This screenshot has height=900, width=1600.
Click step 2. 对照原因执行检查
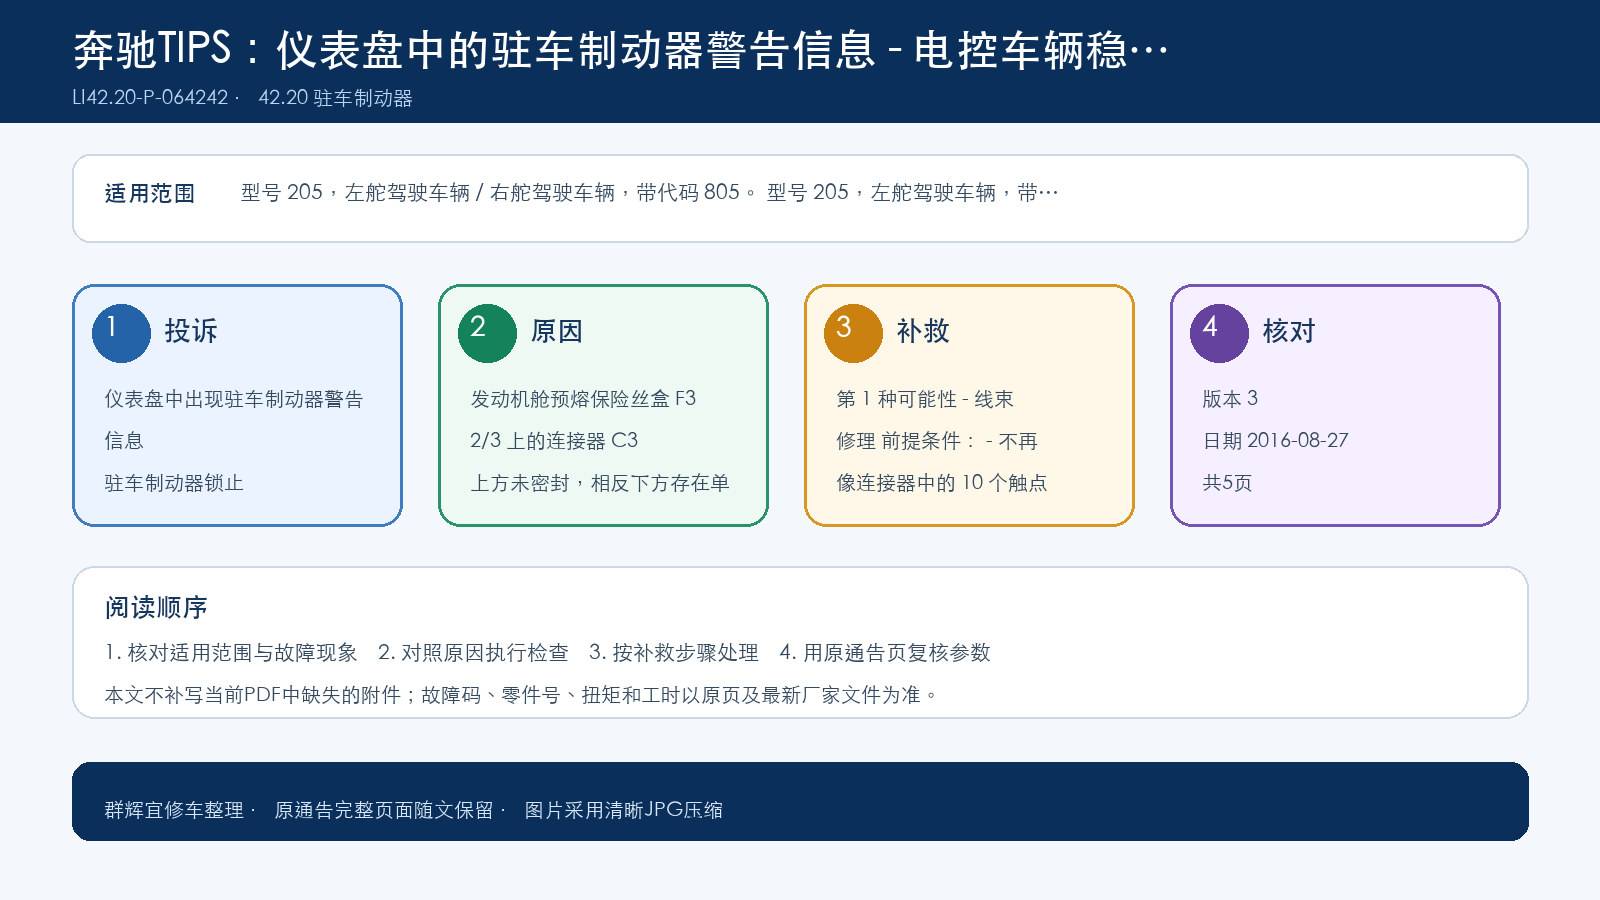[473, 653]
